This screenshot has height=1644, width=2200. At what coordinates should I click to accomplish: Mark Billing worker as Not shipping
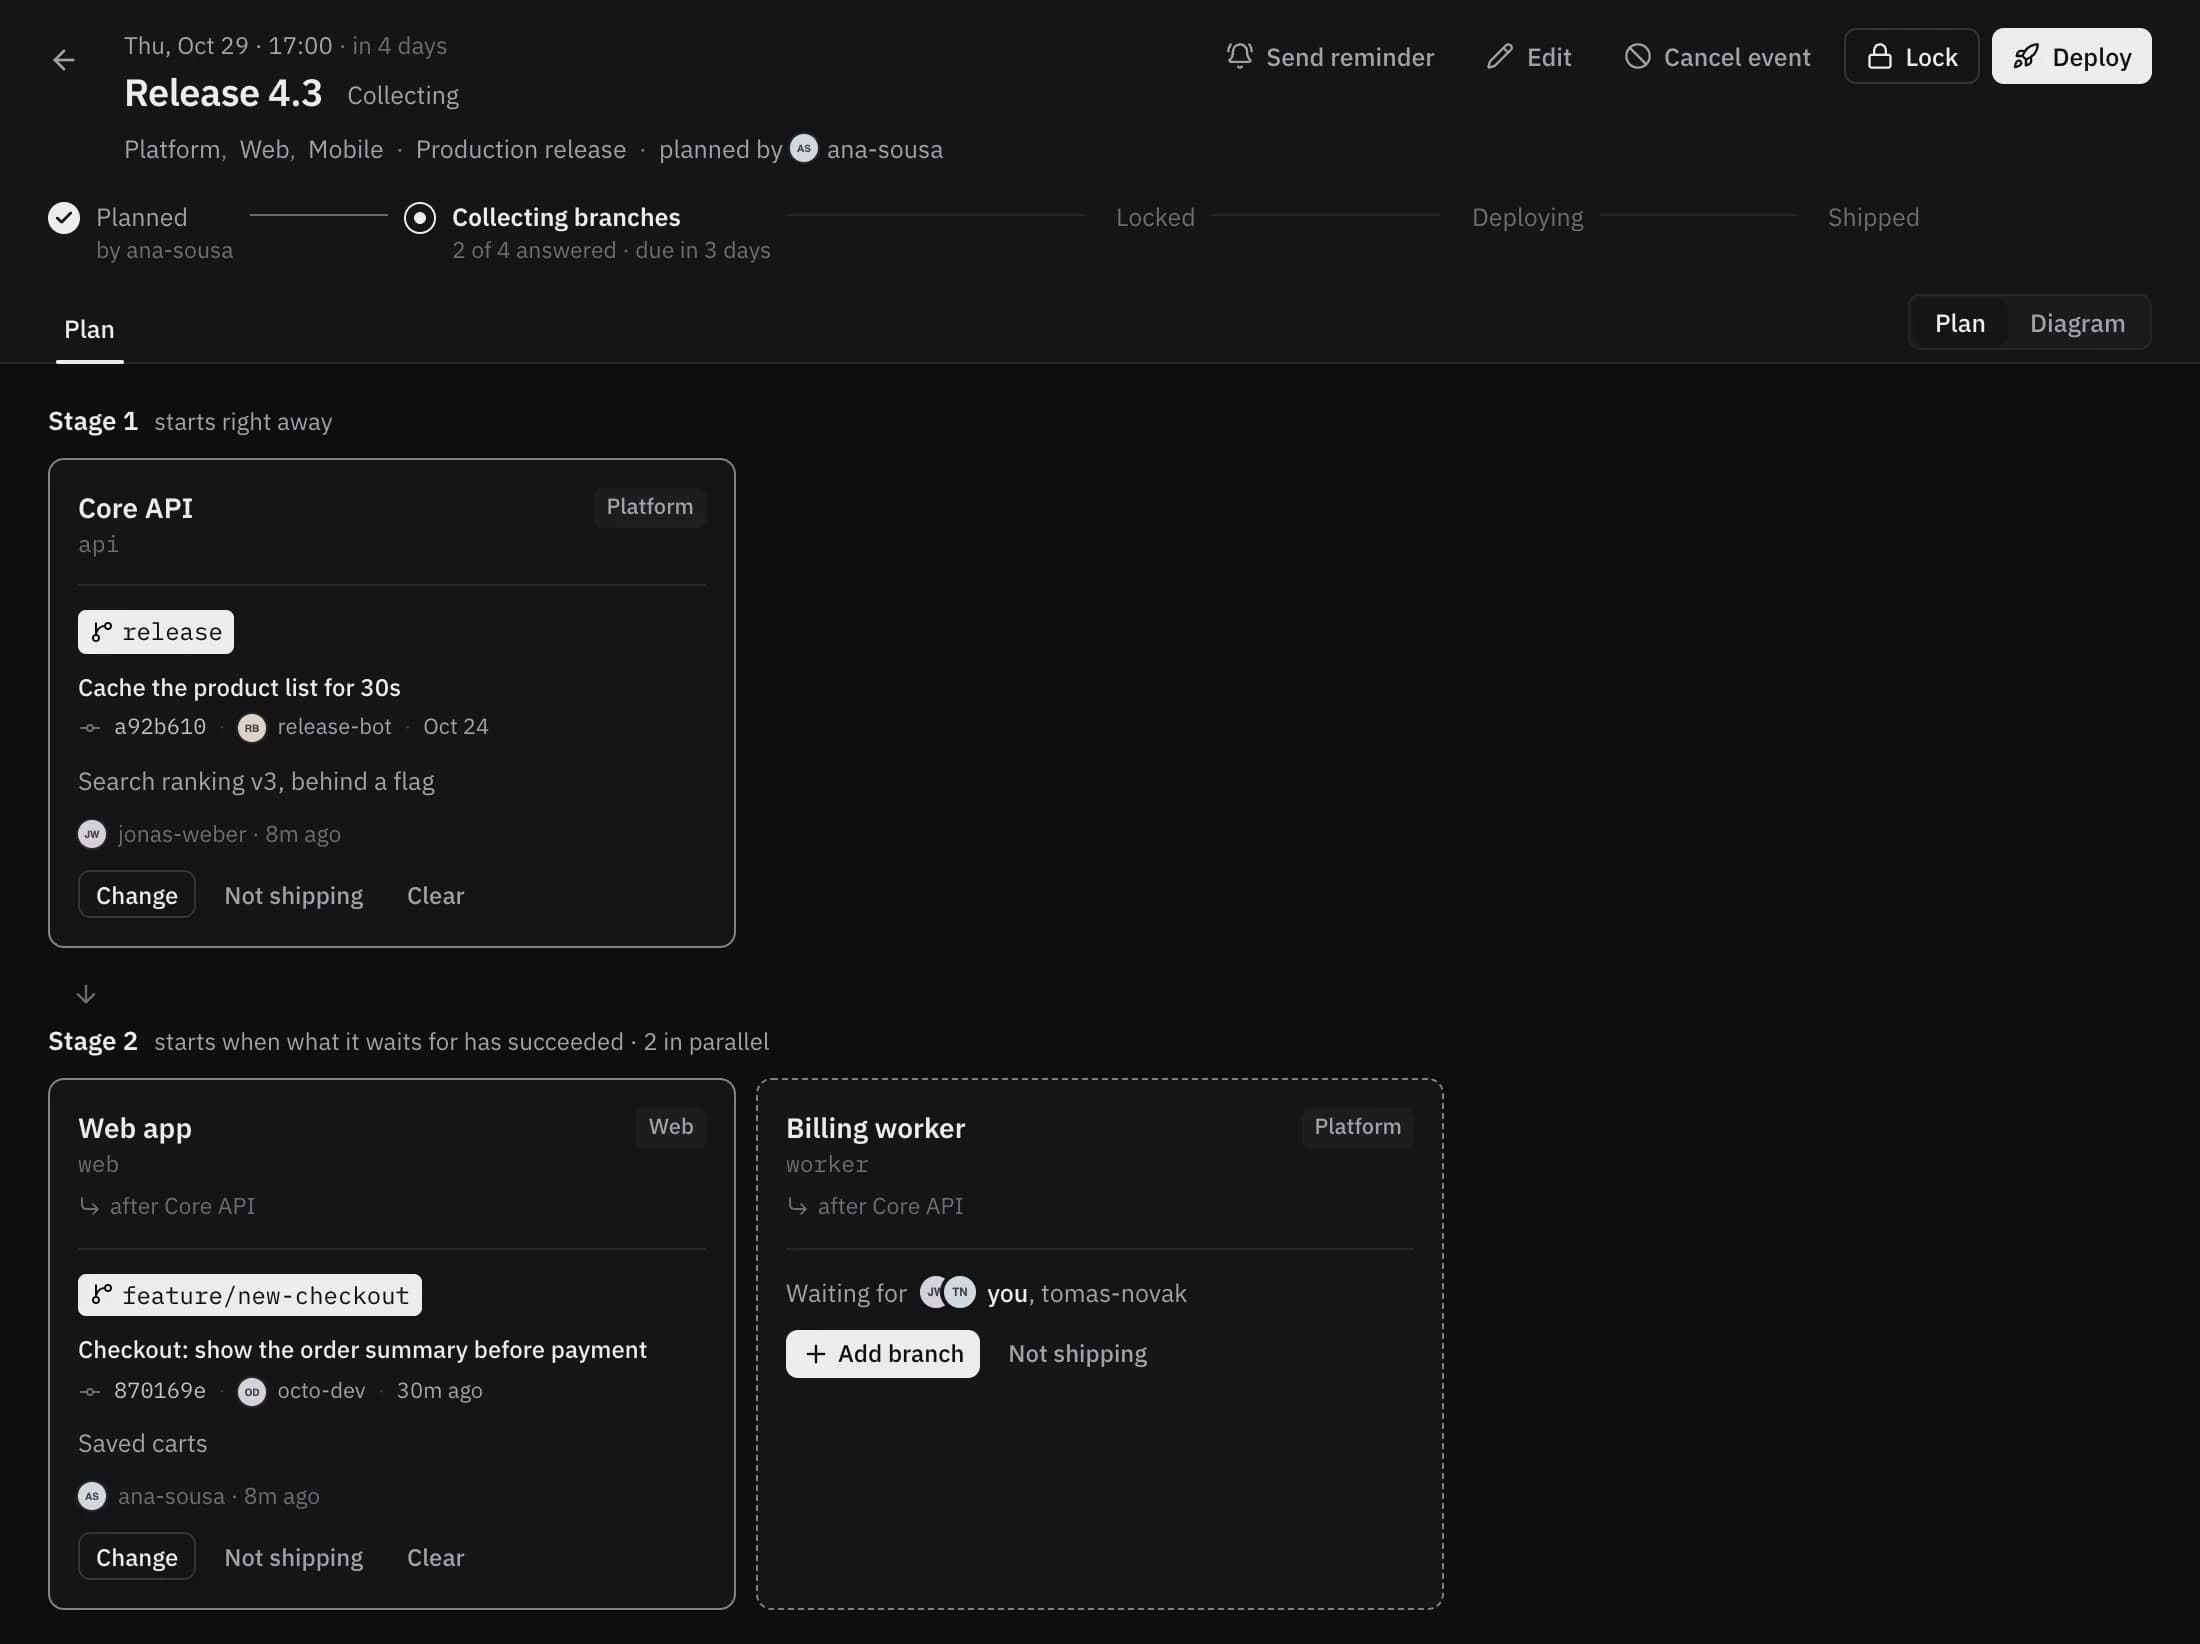1077,1353
